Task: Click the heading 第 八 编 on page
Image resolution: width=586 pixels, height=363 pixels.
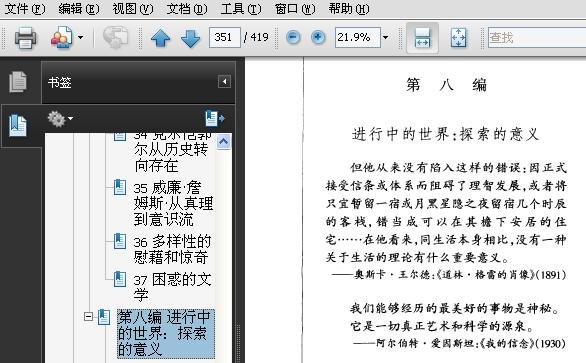Action: pos(446,85)
